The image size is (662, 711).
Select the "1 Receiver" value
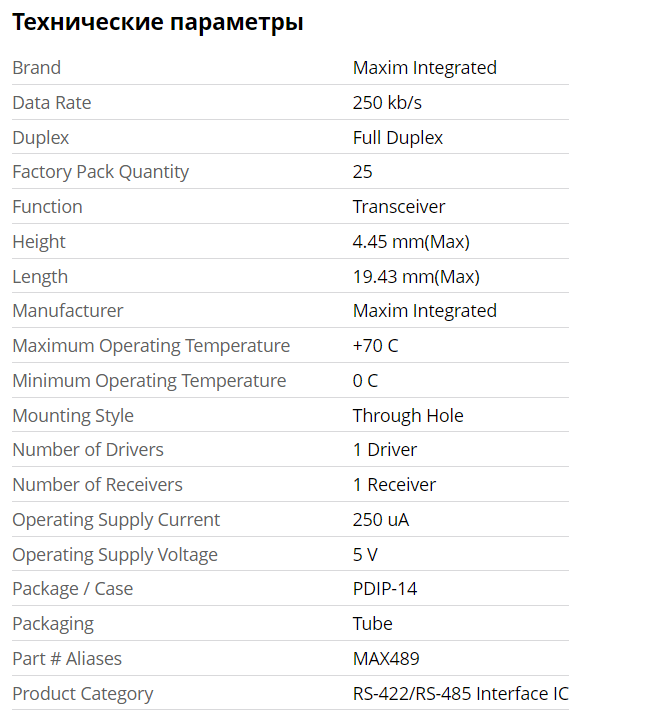(394, 485)
